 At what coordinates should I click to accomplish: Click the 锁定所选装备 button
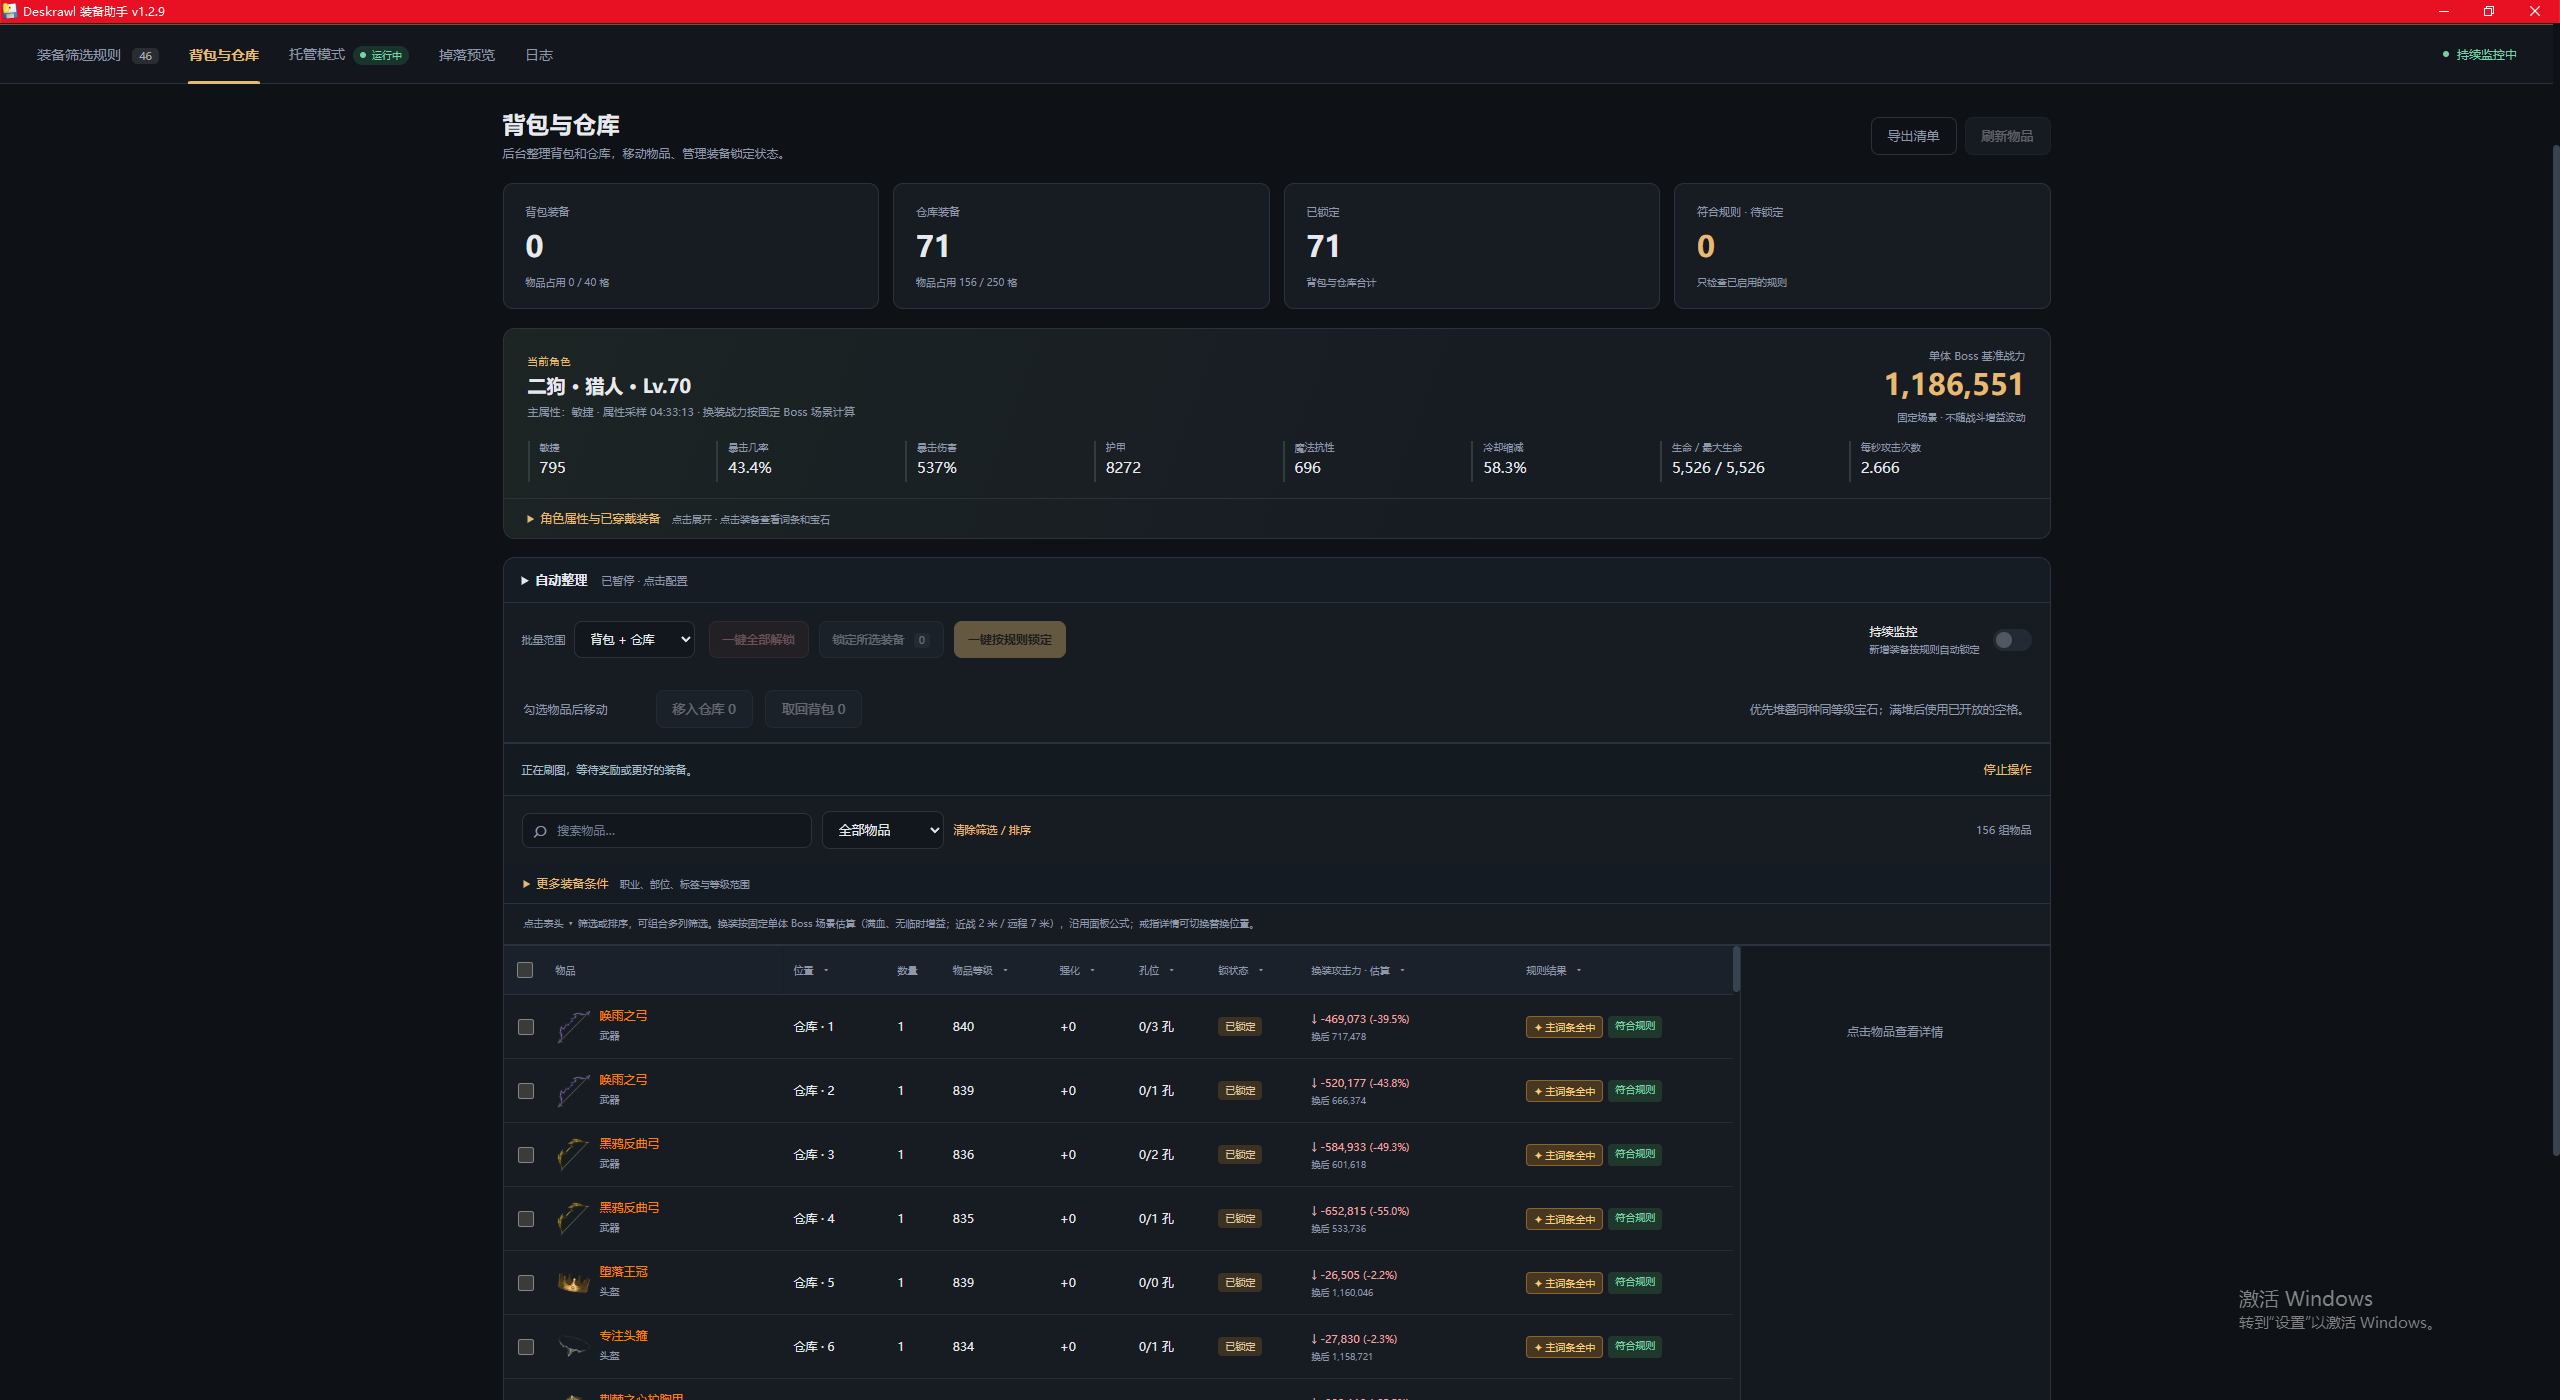(881, 640)
